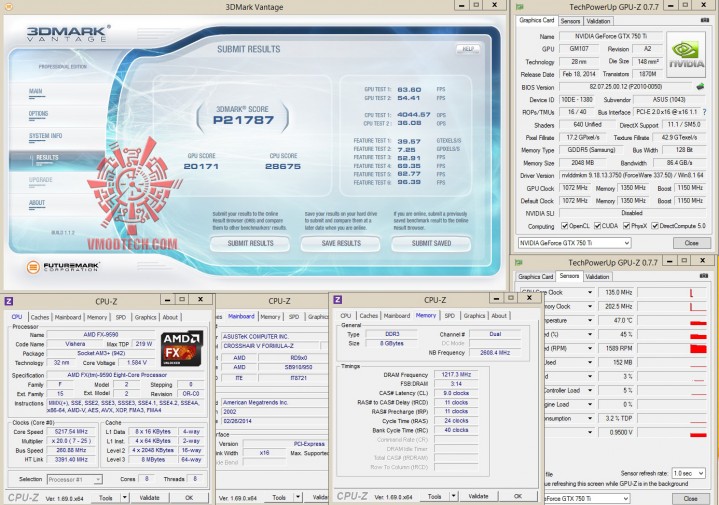
Task: Open the GPU selection dropdown in top GPU-Z window
Action: tap(574, 243)
